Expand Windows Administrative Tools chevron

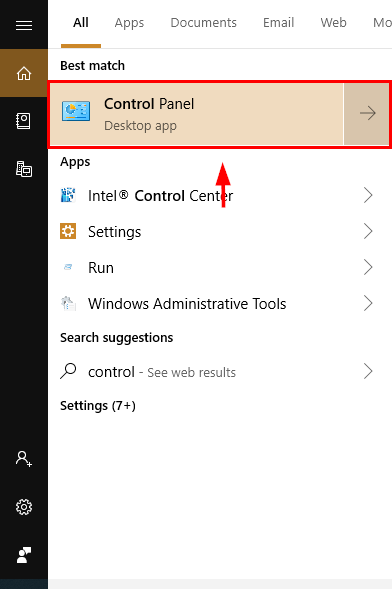[368, 304]
